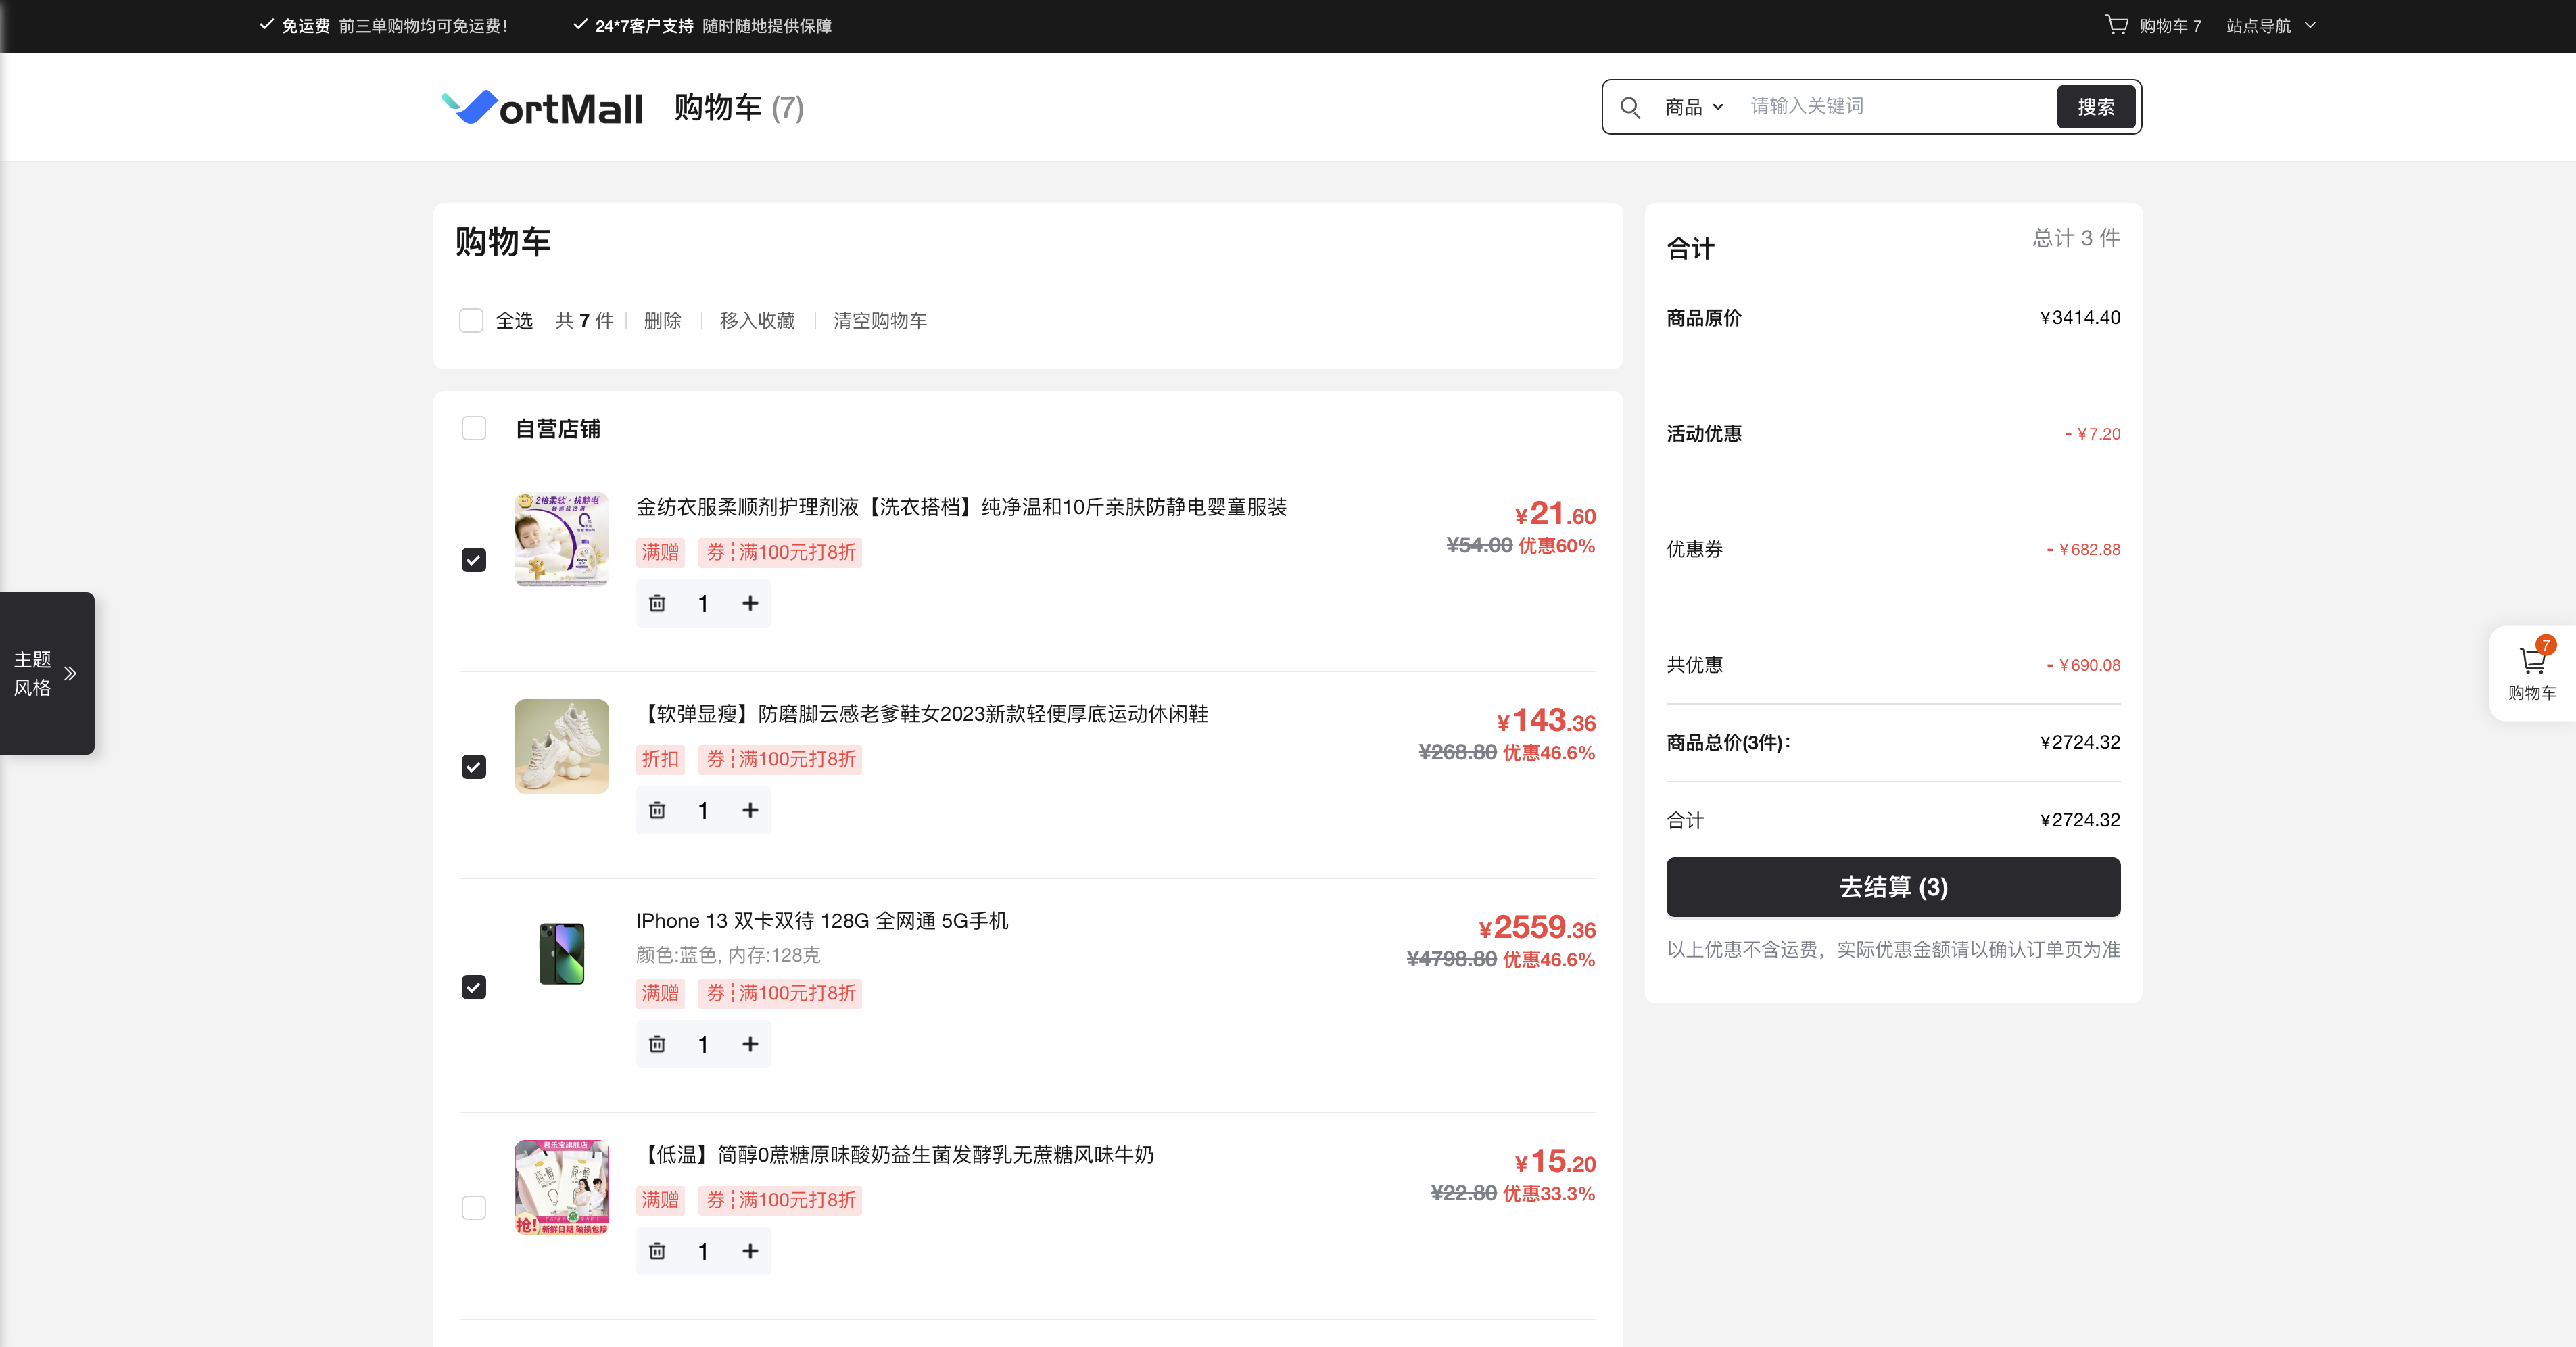Click the 搜索 button
2576x1347 pixels.
pyautogui.click(x=2096, y=107)
